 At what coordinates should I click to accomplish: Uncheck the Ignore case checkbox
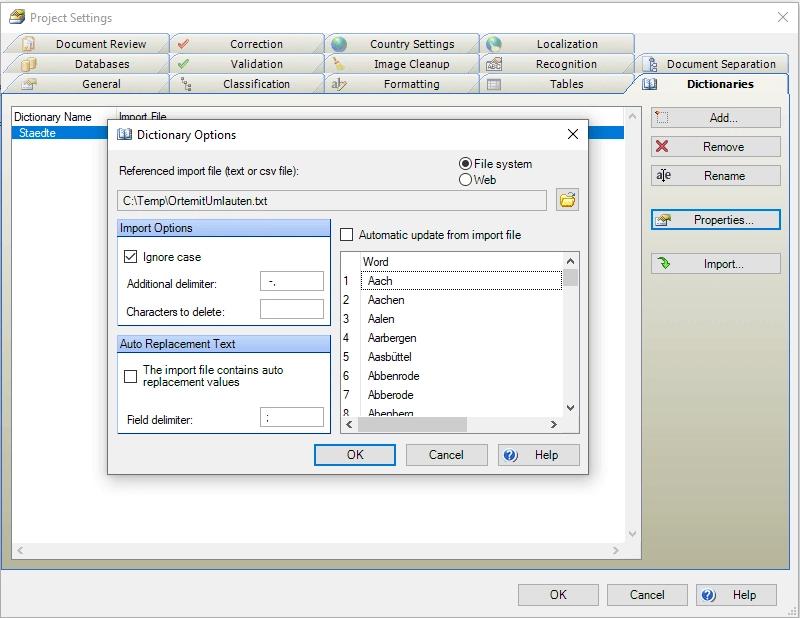tap(130, 257)
